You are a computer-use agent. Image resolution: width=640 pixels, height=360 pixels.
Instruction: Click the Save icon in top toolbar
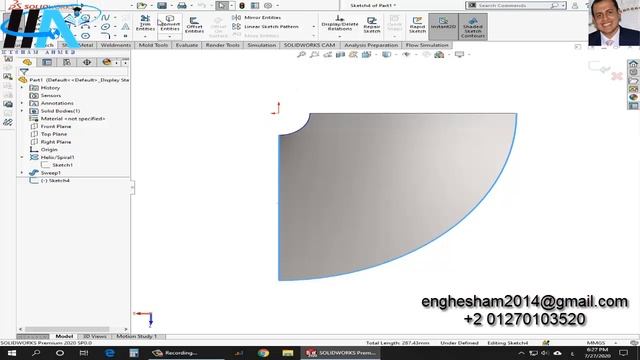[x=162, y=6]
